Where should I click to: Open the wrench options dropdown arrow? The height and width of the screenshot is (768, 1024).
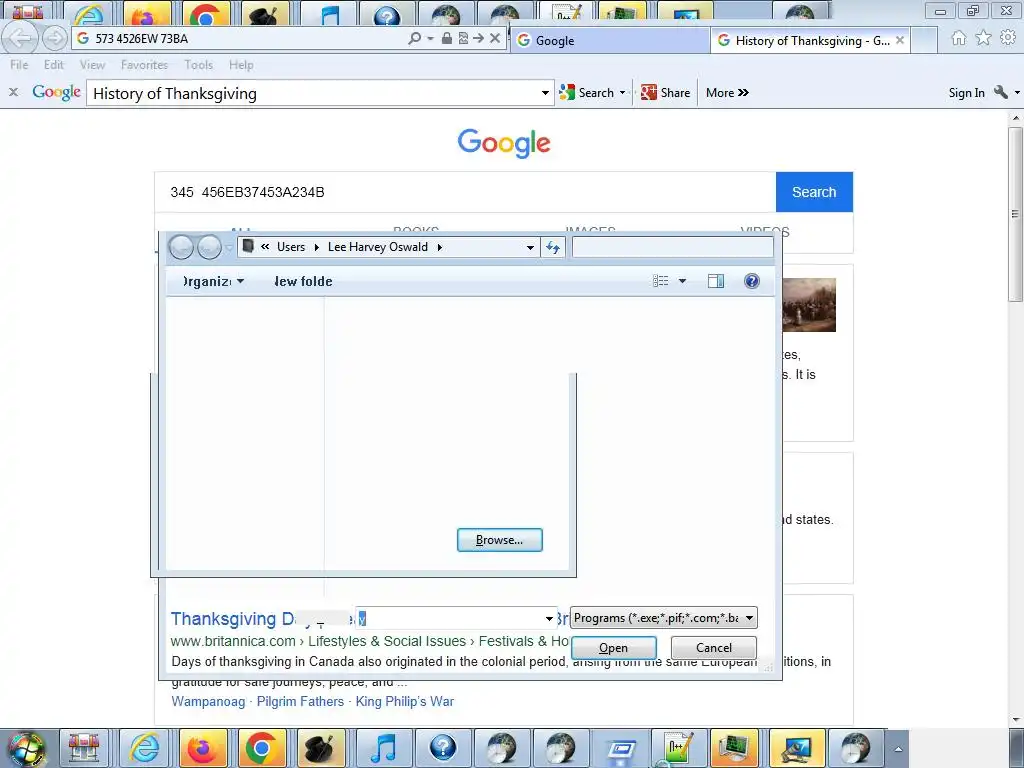point(1017,93)
